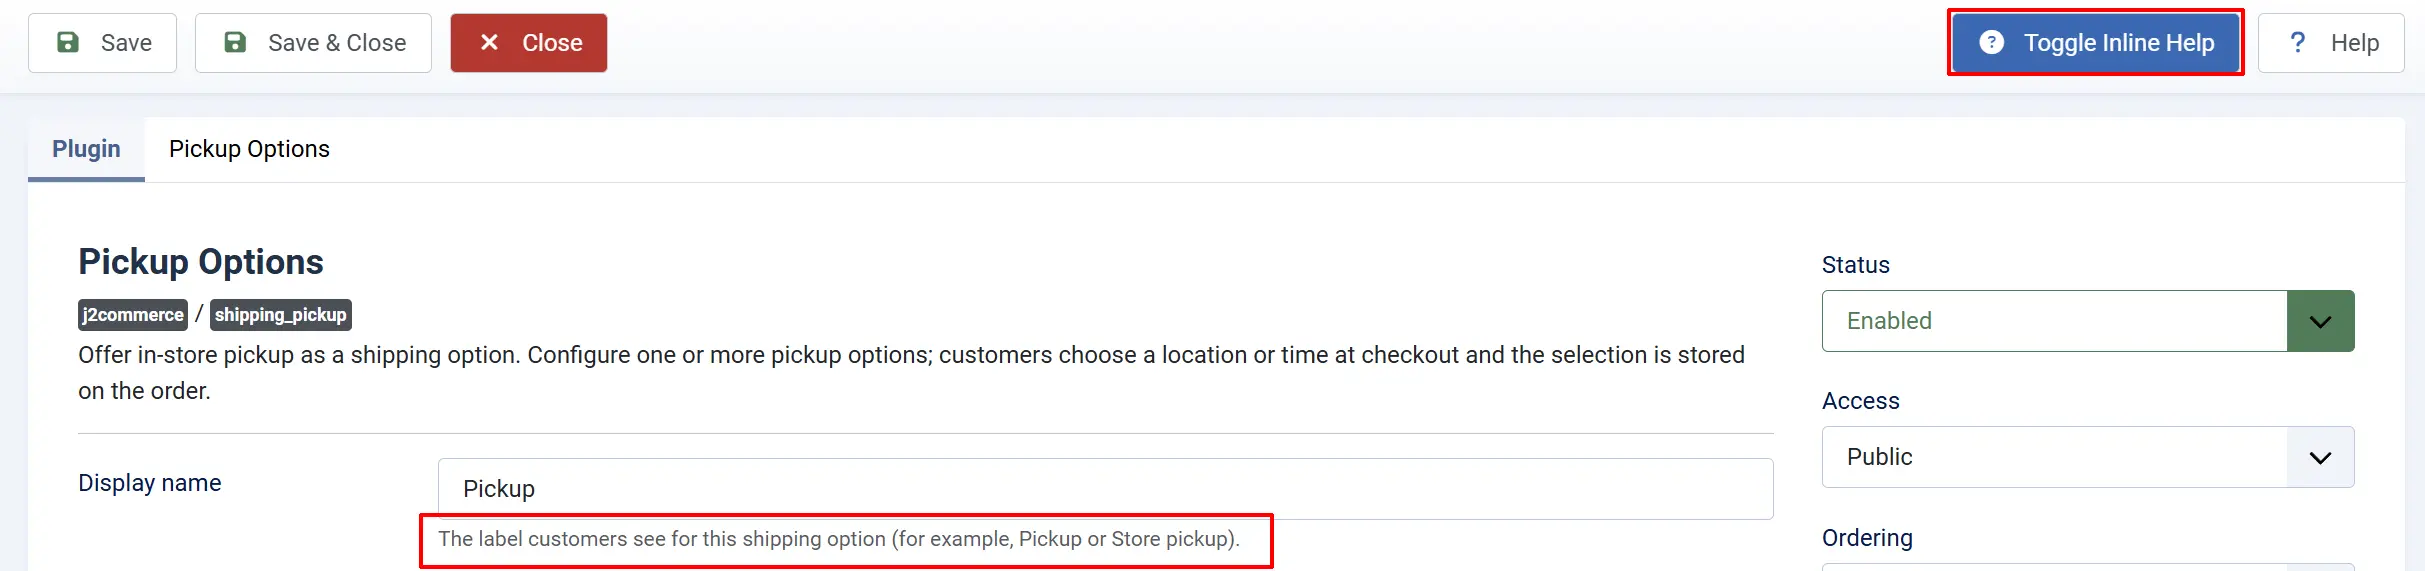Select the Plugin tab

[x=86, y=149]
